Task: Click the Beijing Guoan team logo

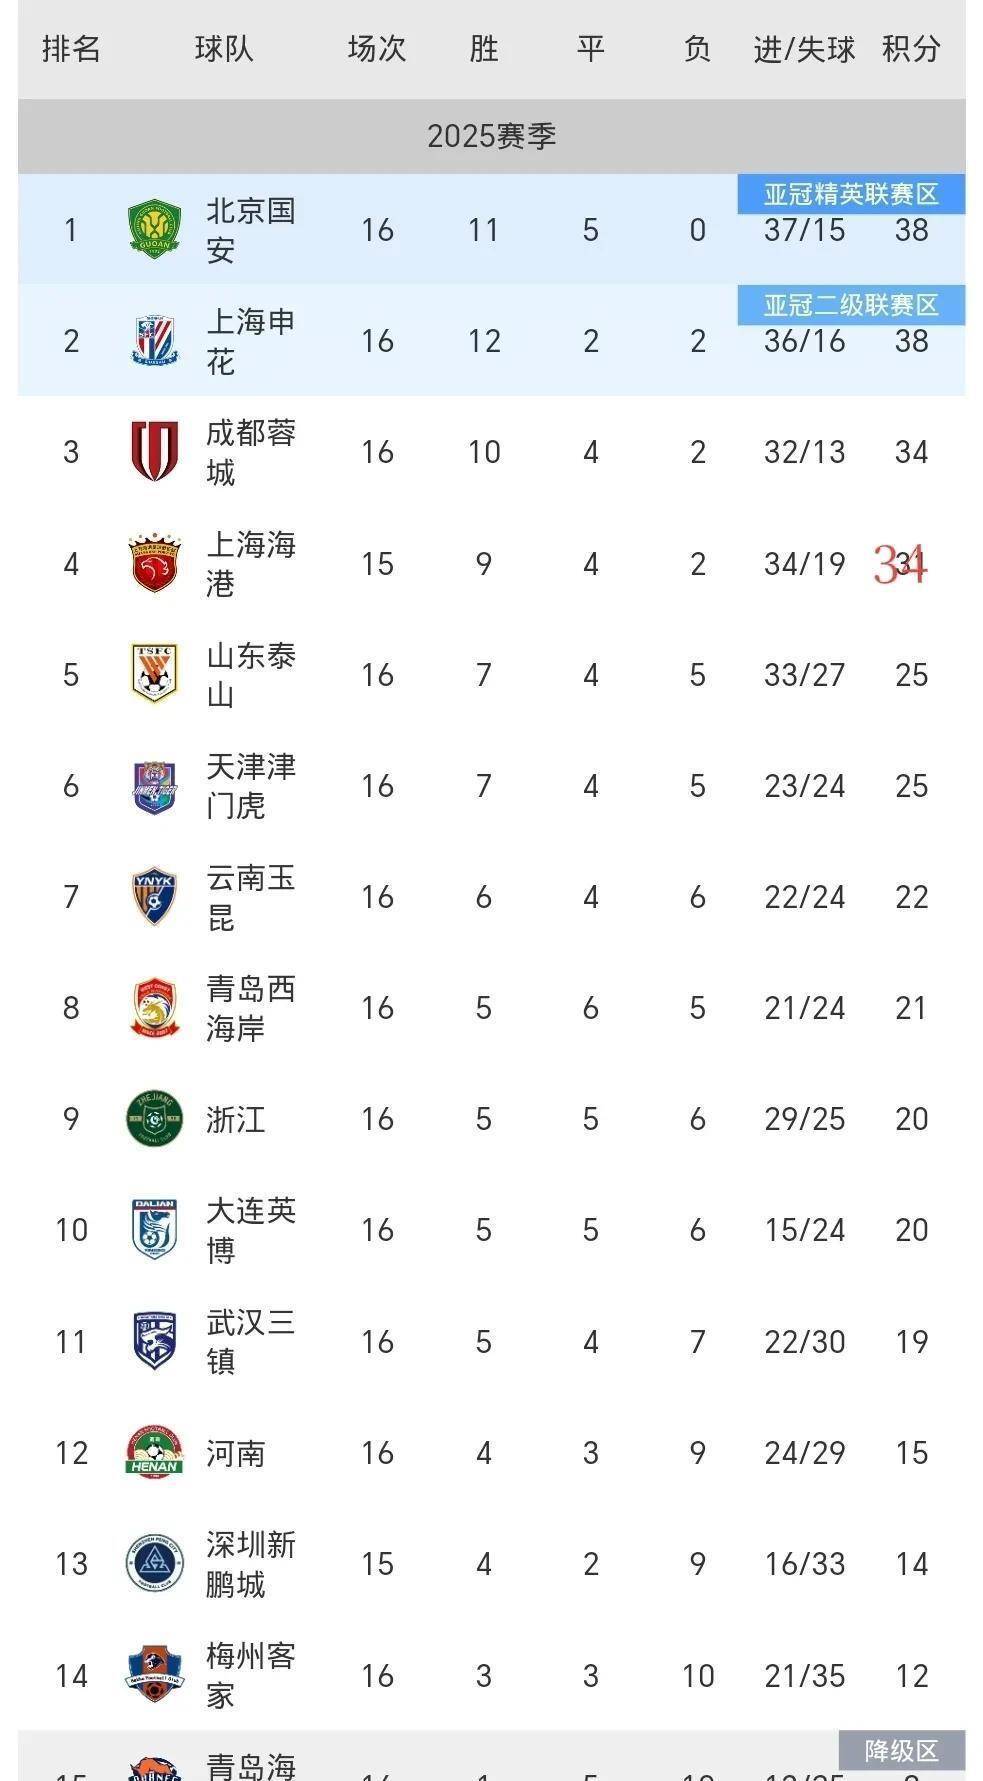Action: point(154,229)
